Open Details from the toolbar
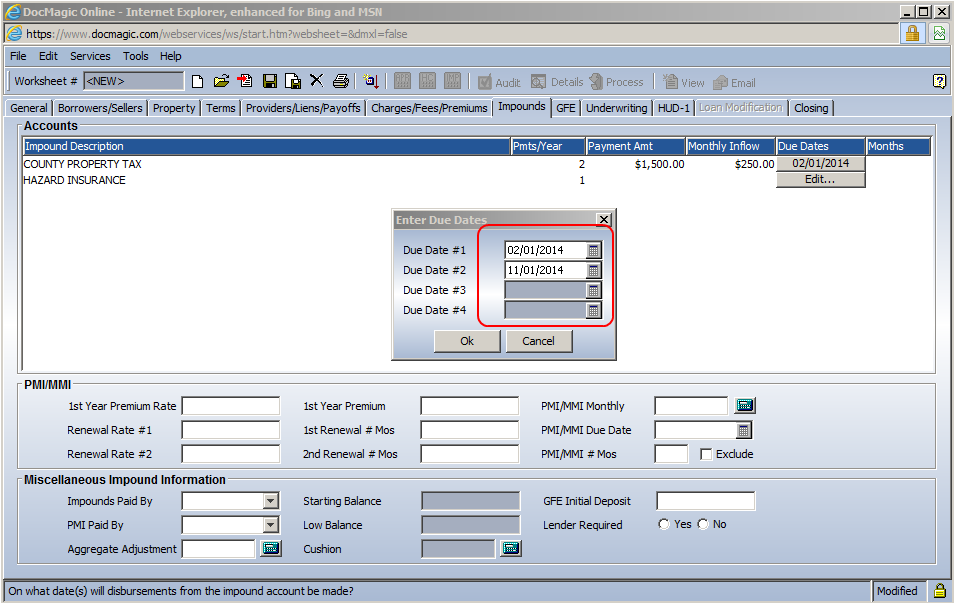 [557, 82]
